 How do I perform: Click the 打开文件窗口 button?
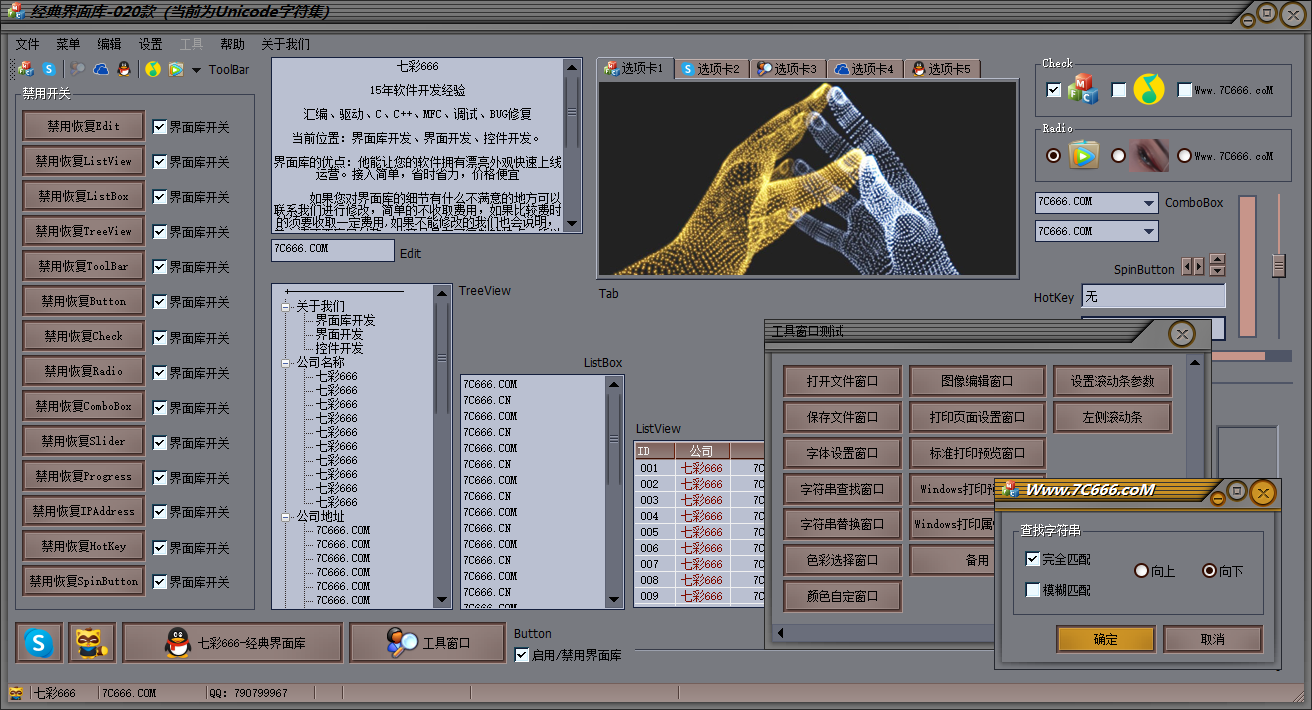(841, 381)
